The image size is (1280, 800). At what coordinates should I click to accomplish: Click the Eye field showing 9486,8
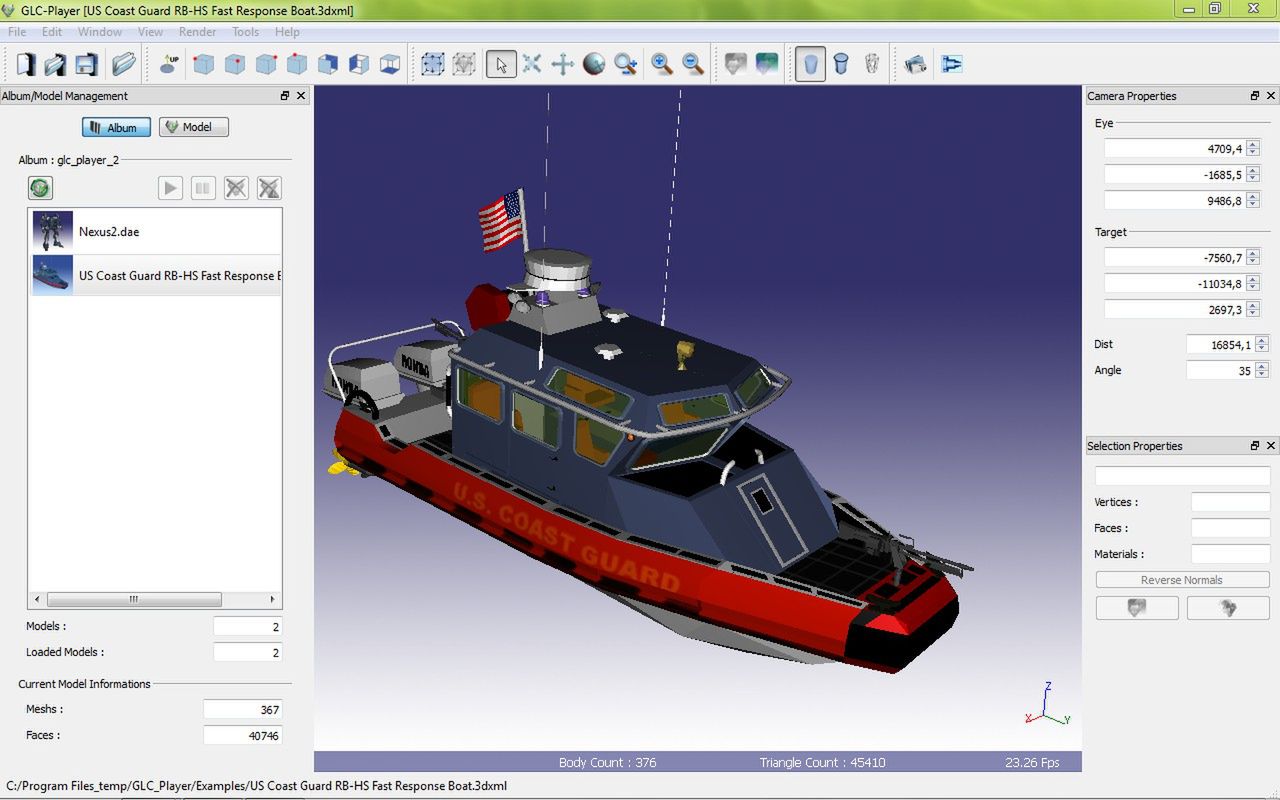click(x=1174, y=201)
